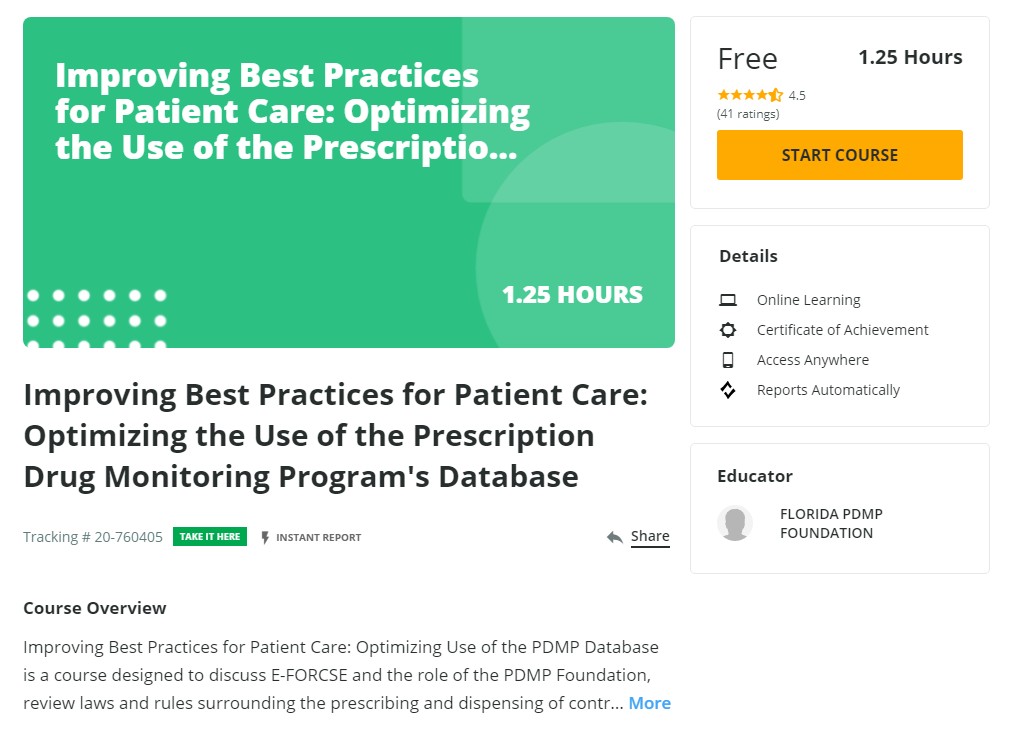Click the Access Anywhere phone icon
Image resolution: width=1011 pixels, height=734 pixels.
[x=728, y=360]
